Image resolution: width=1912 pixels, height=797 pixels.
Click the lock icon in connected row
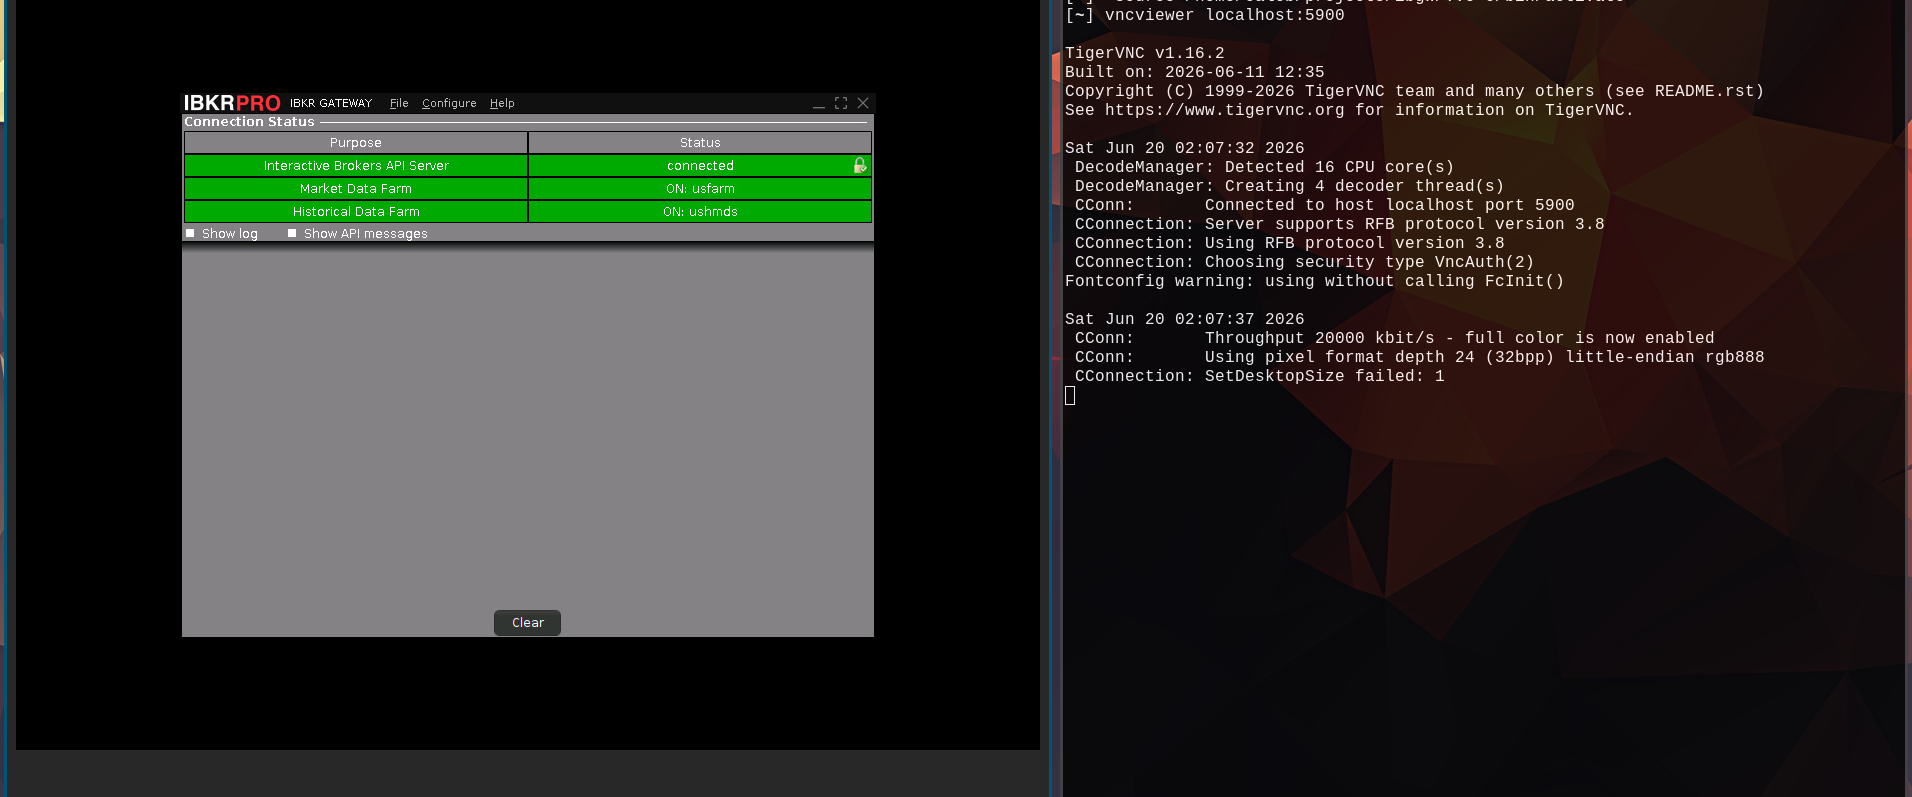(x=860, y=165)
